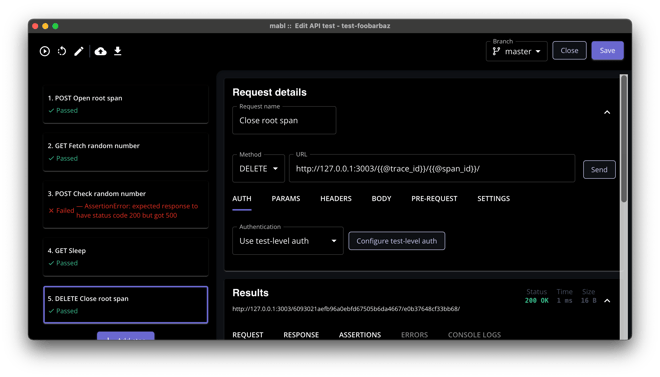
Task: Click the cloud upload icon
Action: pyautogui.click(x=100, y=51)
